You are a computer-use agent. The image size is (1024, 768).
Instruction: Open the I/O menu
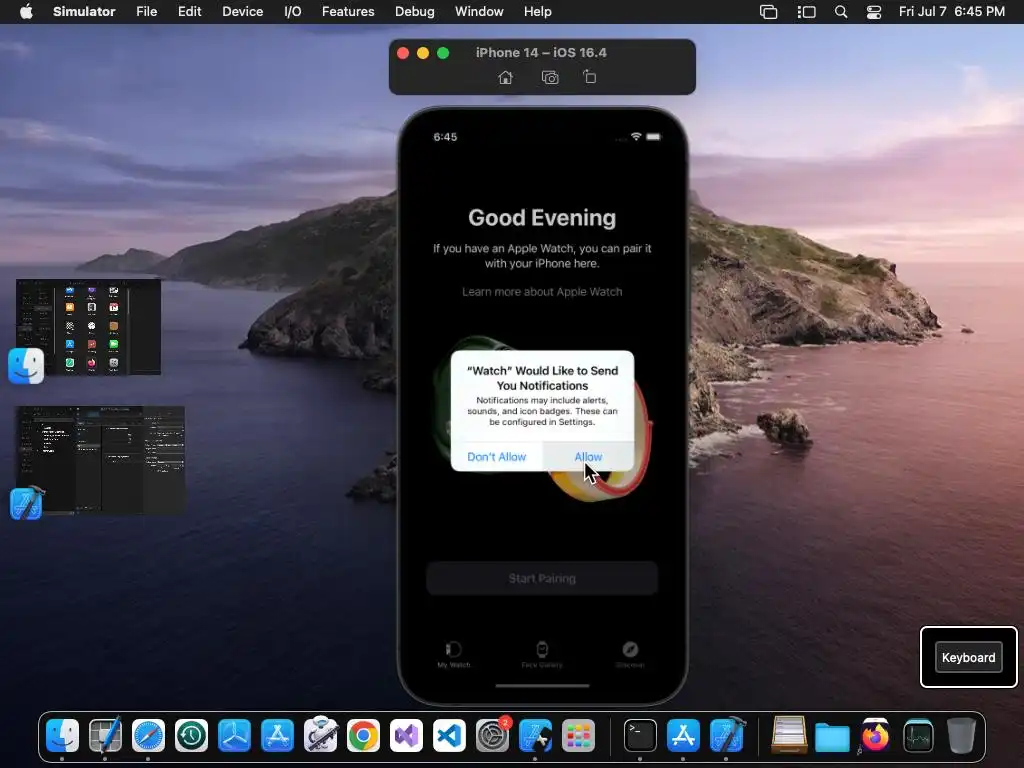pos(293,12)
